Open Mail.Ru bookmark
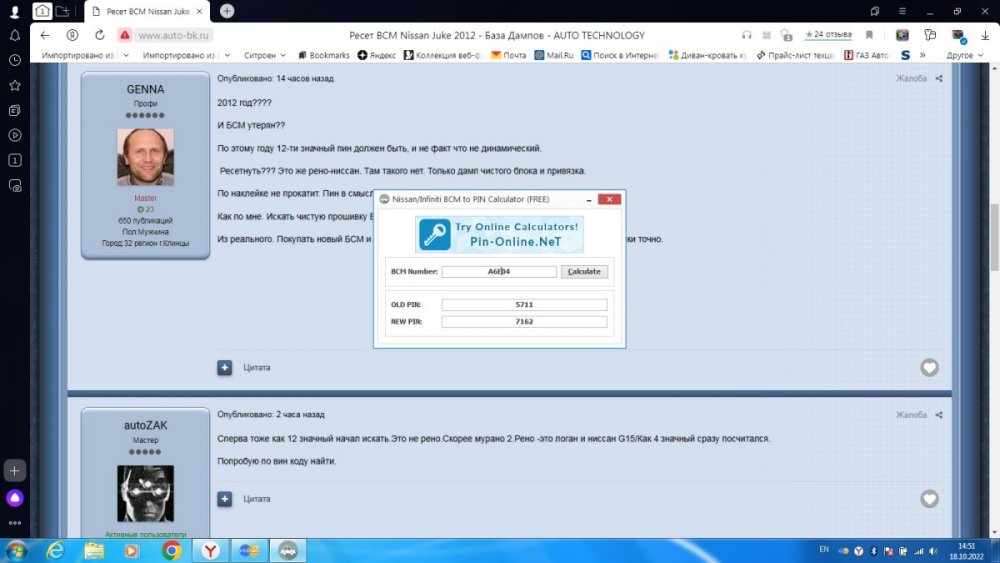The image size is (1000, 563). click(554, 55)
